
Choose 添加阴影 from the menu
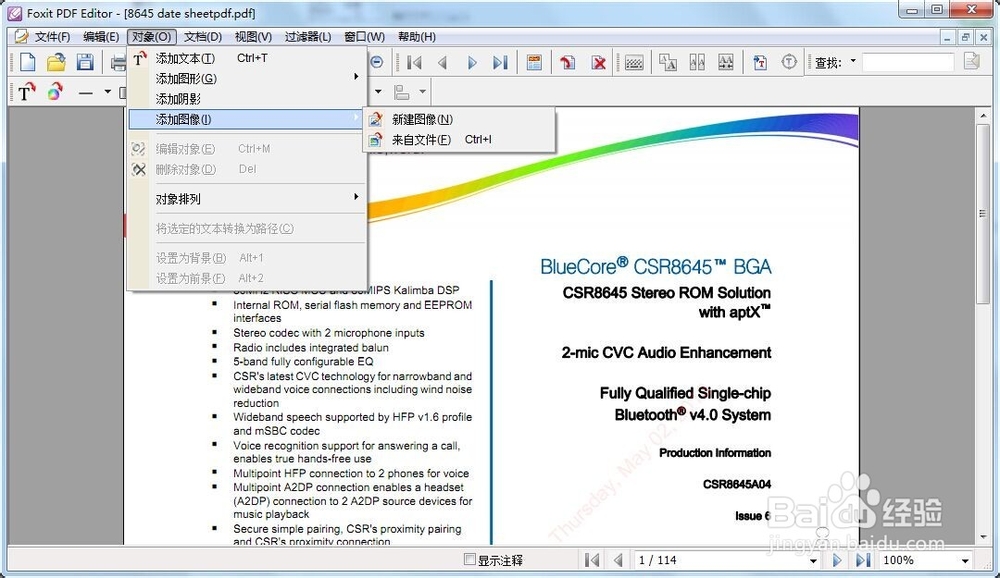[247, 99]
